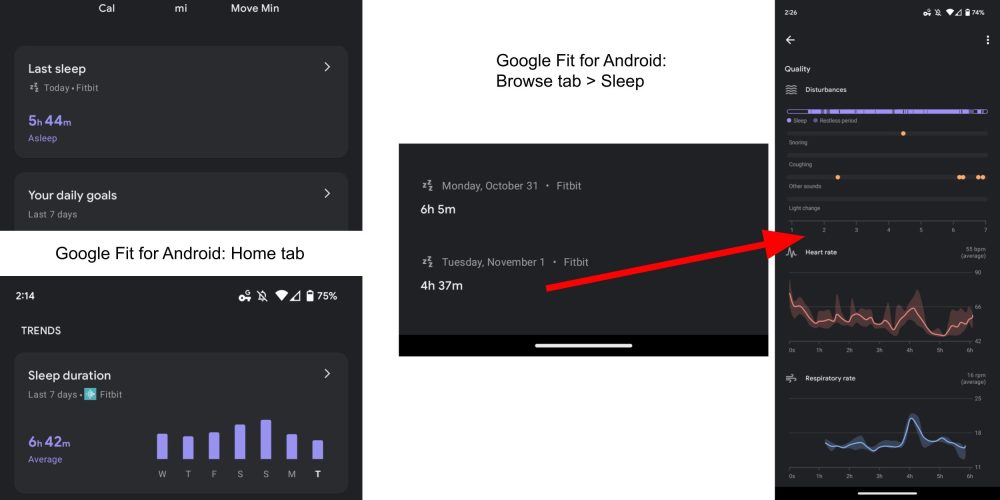Click sleep icon beside Monday, October 31
Viewport: 1000px width, 500px height.
tap(427, 186)
